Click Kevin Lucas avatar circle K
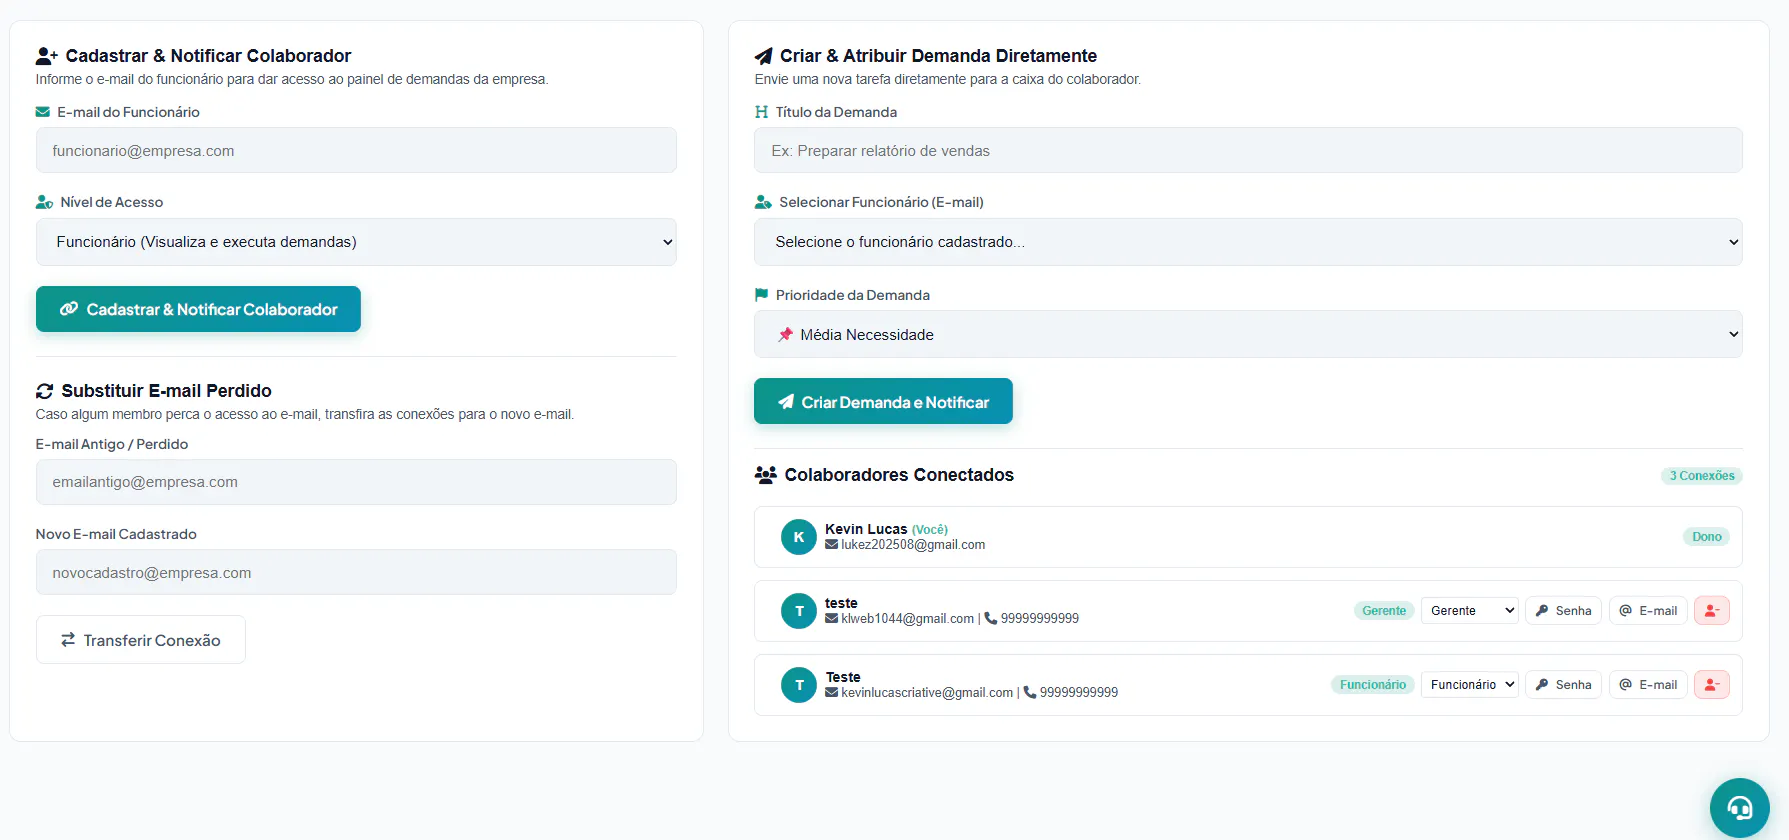This screenshot has height=840, width=1789. (x=799, y=537)
